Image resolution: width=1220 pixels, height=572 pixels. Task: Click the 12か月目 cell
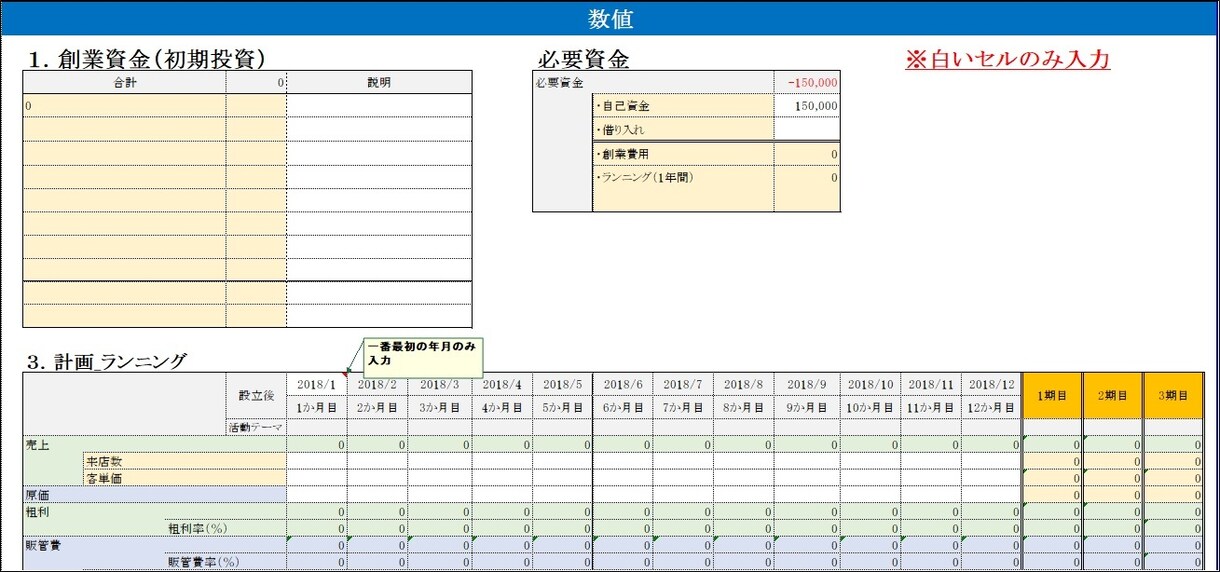(992, 407)
